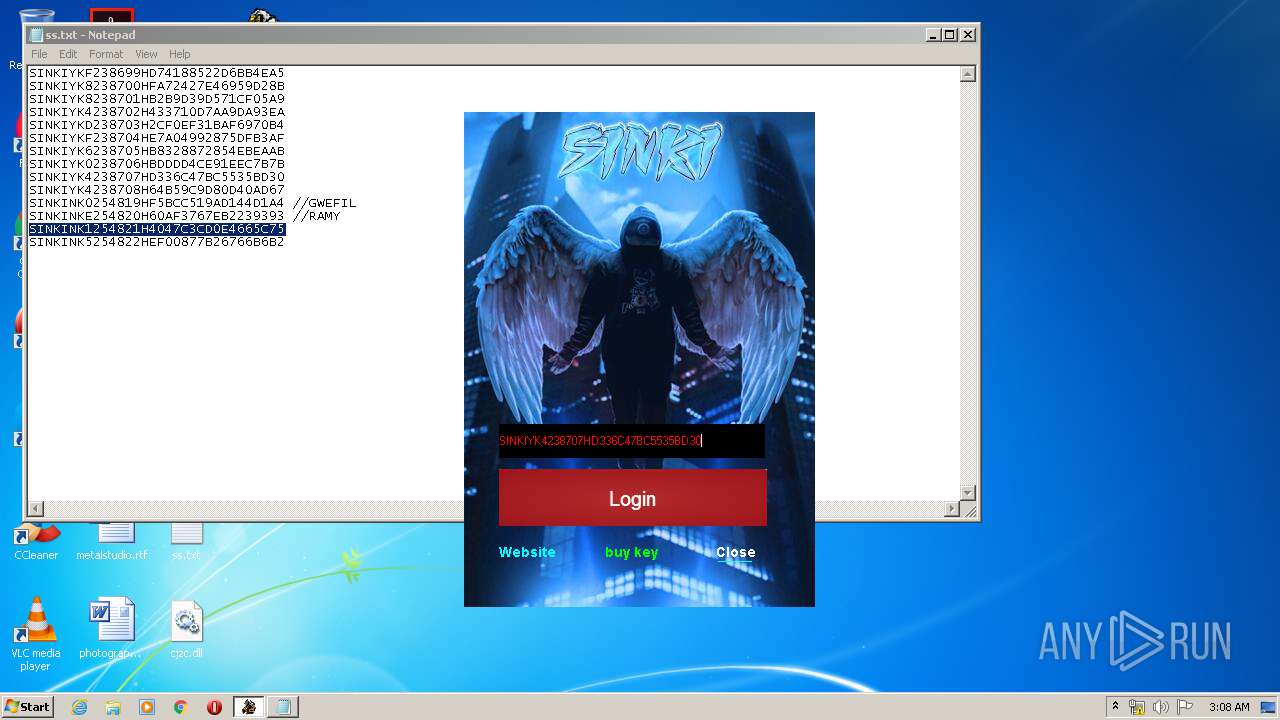
Task: Click the volume speaker tray icon
Action: pos(1161,707)
